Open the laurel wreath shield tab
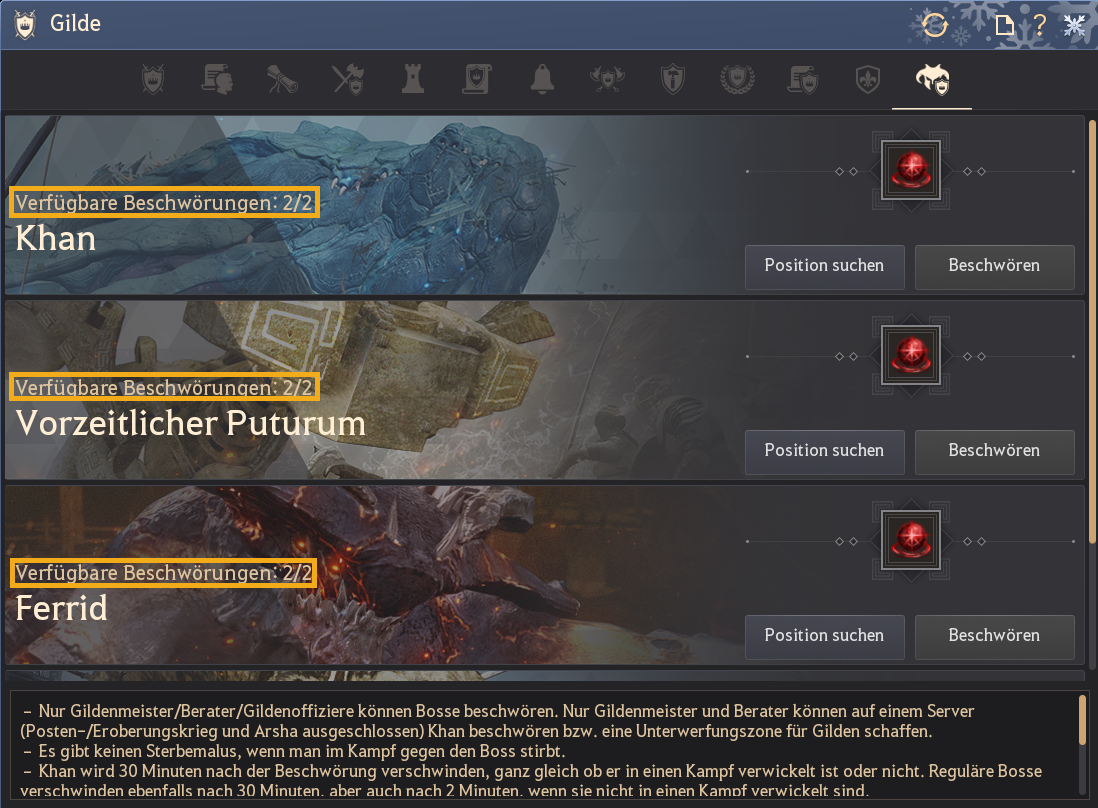Screen dimensions: 1098x808 tap(737, 79)
